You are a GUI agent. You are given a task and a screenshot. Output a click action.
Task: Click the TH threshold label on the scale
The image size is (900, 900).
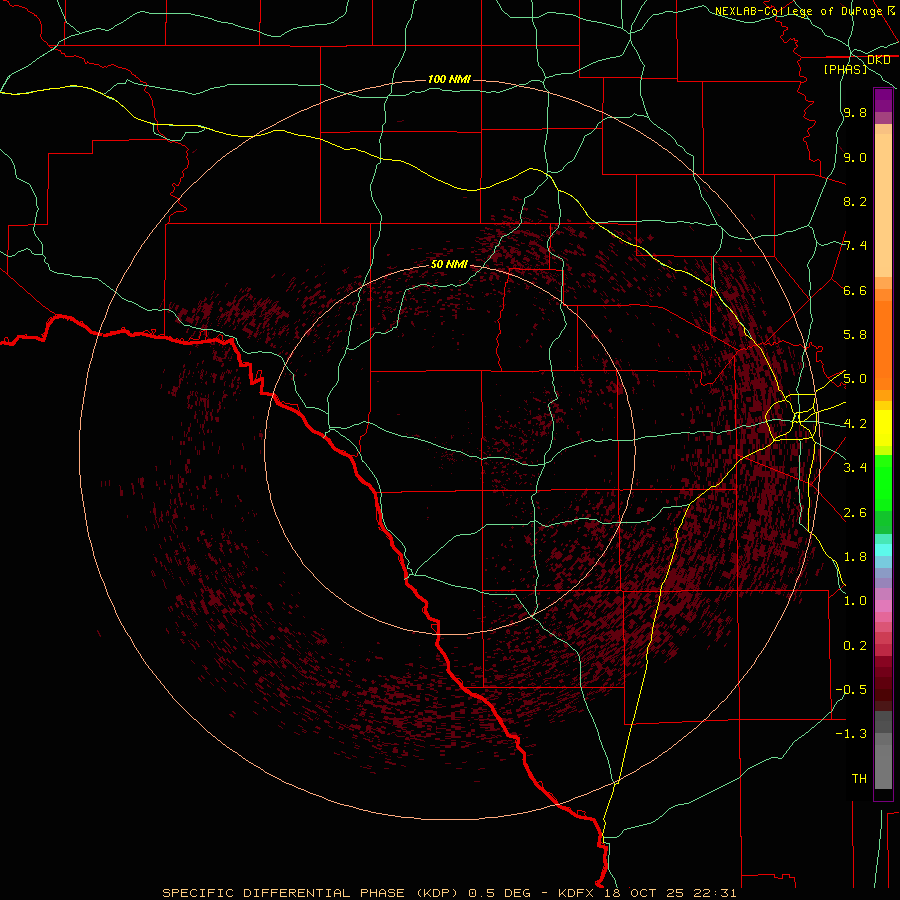click(x=859, y=779)
